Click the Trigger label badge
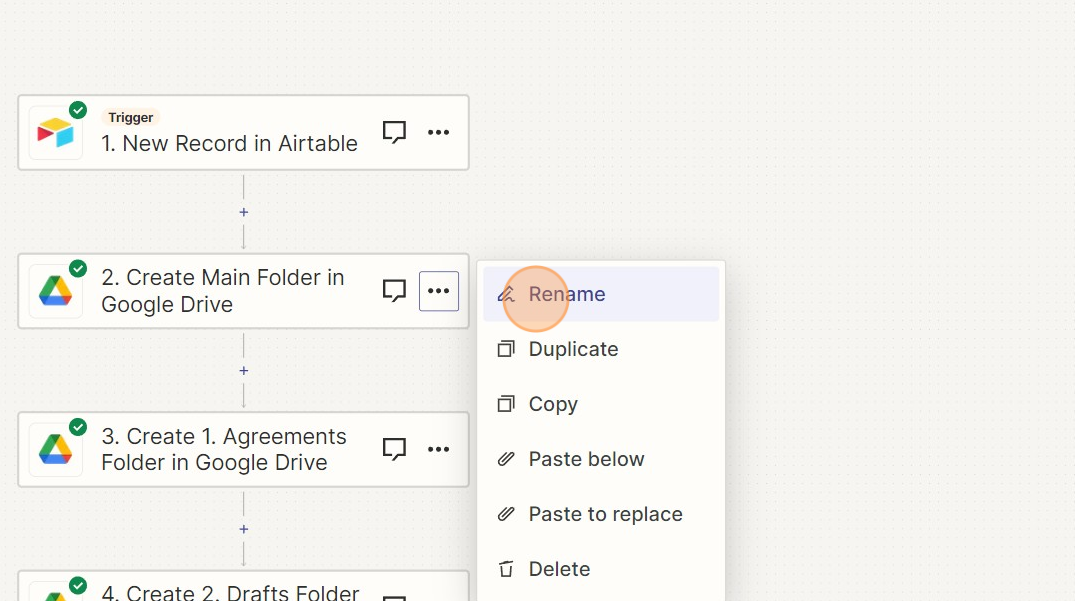The width and height of the screenshot is (1075, 601). coord(130,117)
